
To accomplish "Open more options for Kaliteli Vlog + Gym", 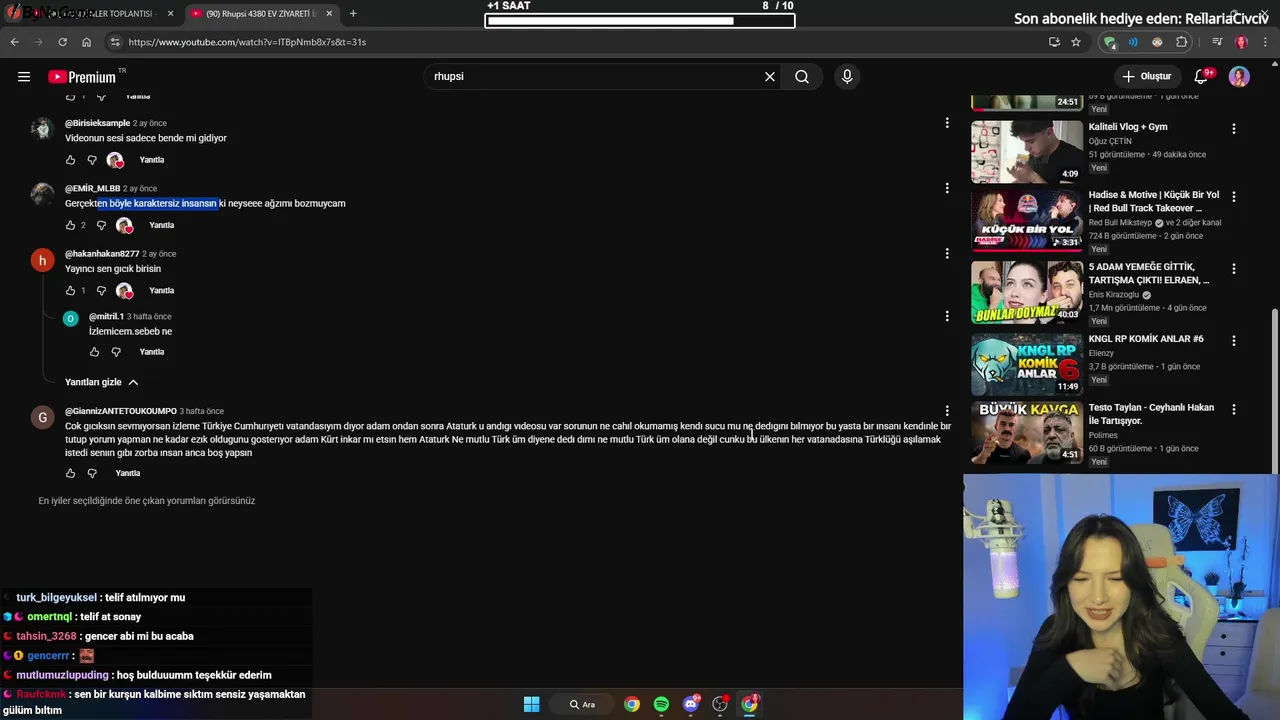I will (1233, 129).
